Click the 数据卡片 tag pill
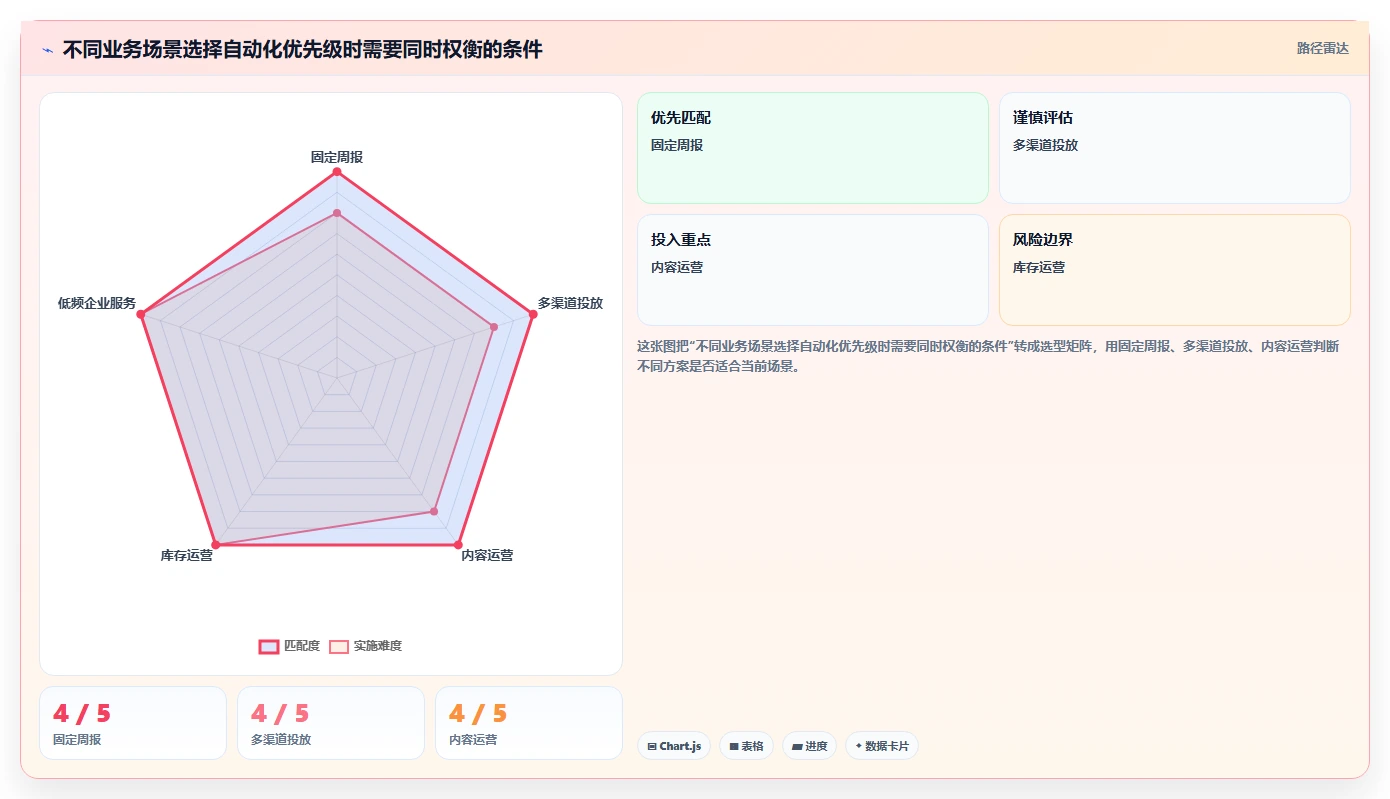Viewport: 1390px width, 799px height. click(x=882, y=746)
